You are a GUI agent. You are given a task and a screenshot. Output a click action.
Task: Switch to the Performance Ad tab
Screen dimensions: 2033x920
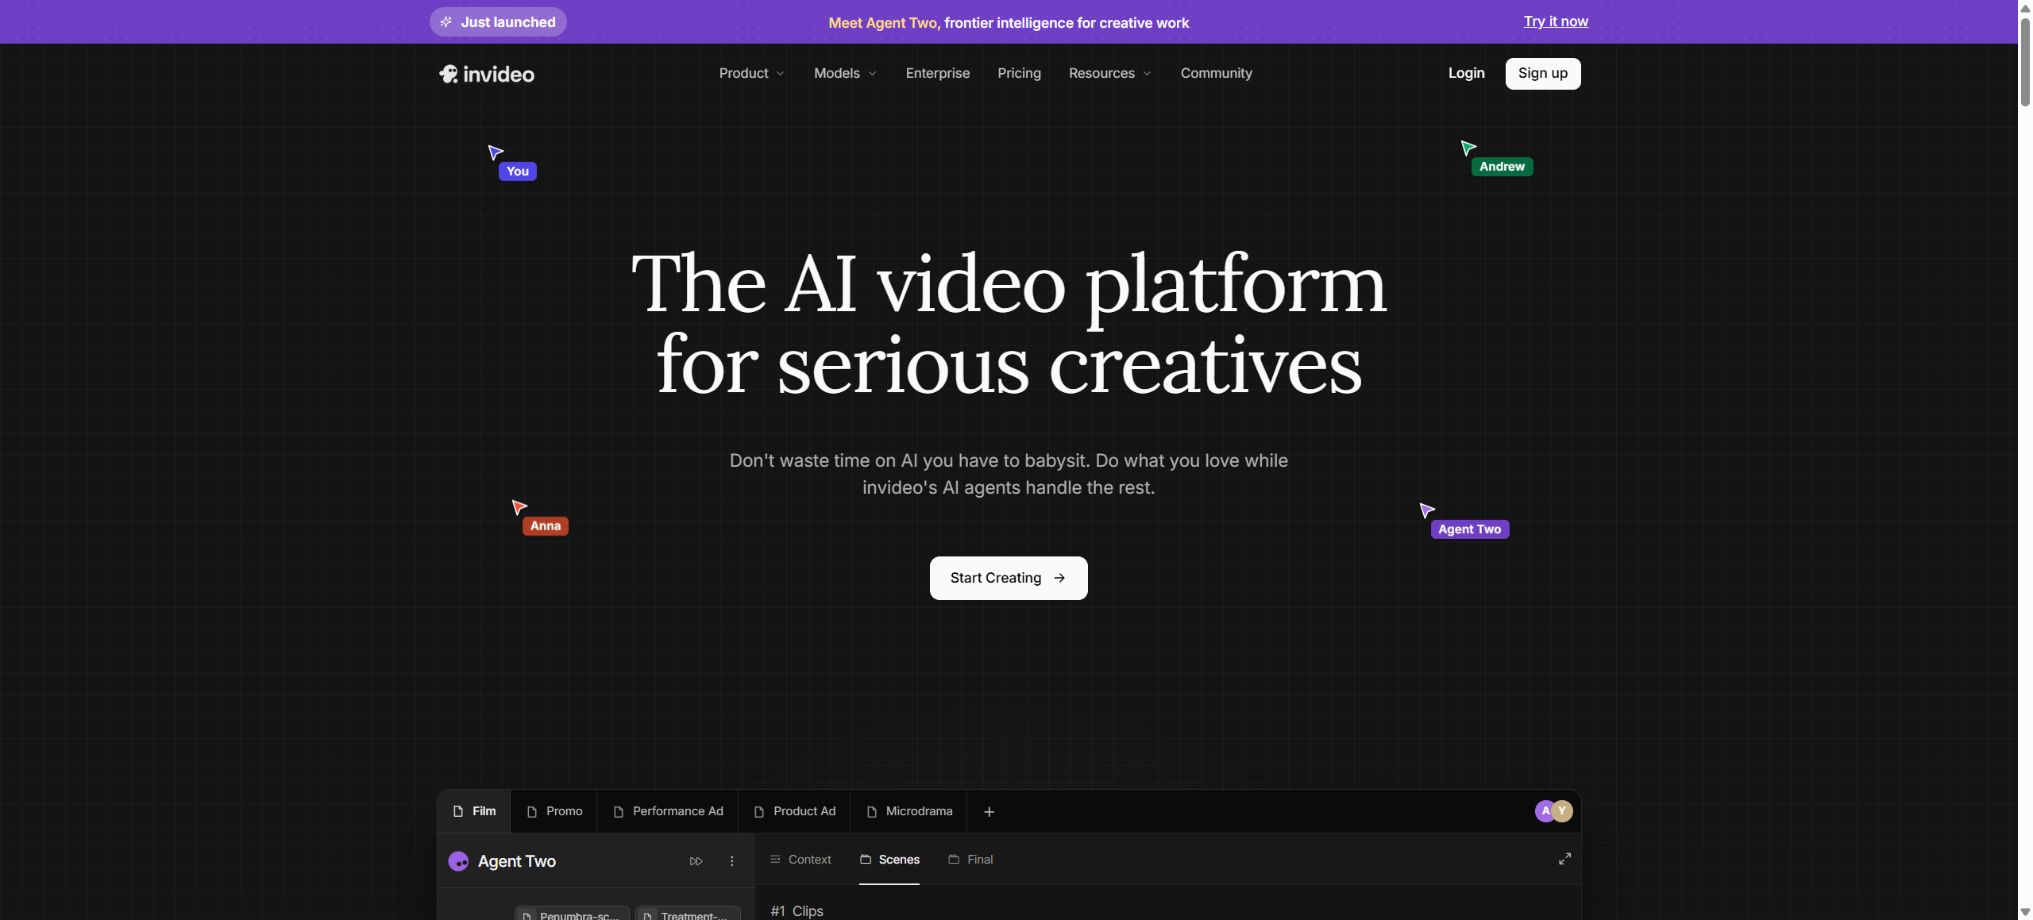668,811
